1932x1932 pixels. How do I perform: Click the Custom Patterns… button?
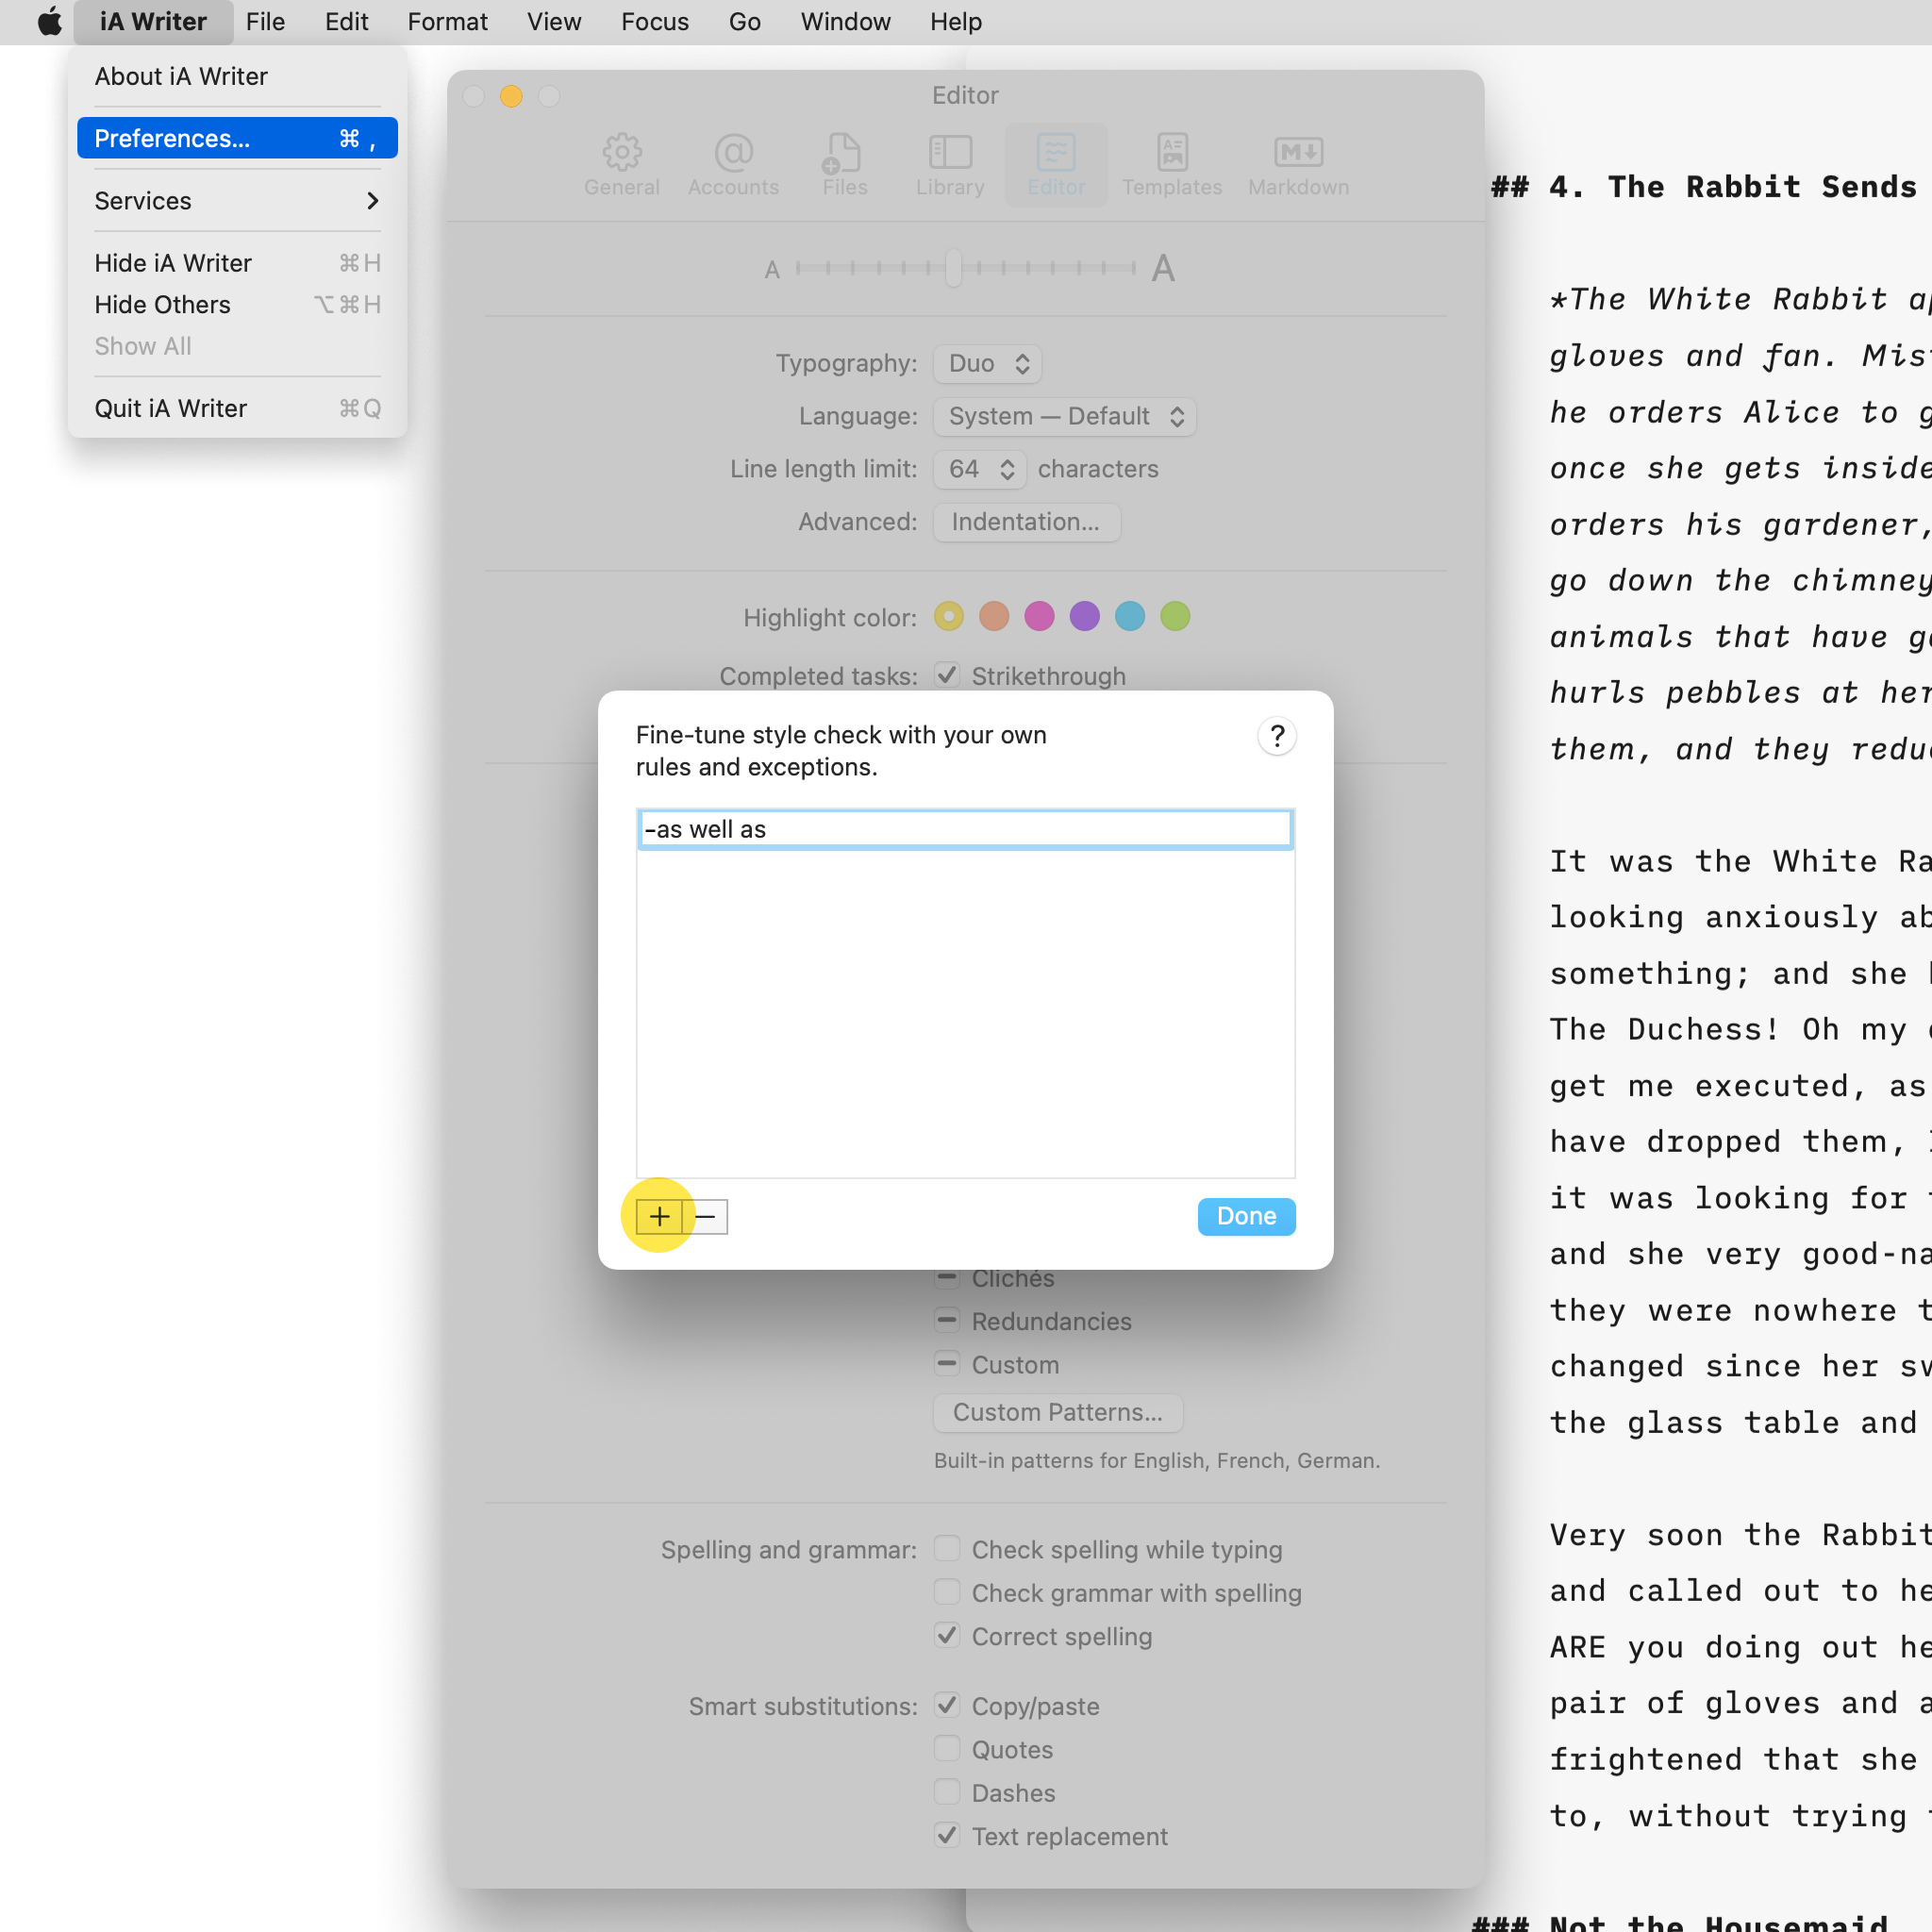click(1058, 1412)
